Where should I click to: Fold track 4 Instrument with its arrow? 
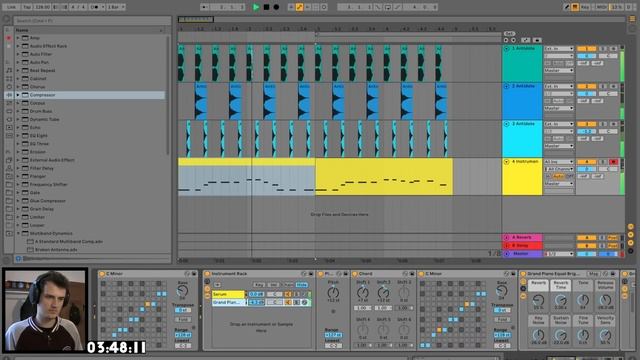pyautogui.click(x=507, y=162)
